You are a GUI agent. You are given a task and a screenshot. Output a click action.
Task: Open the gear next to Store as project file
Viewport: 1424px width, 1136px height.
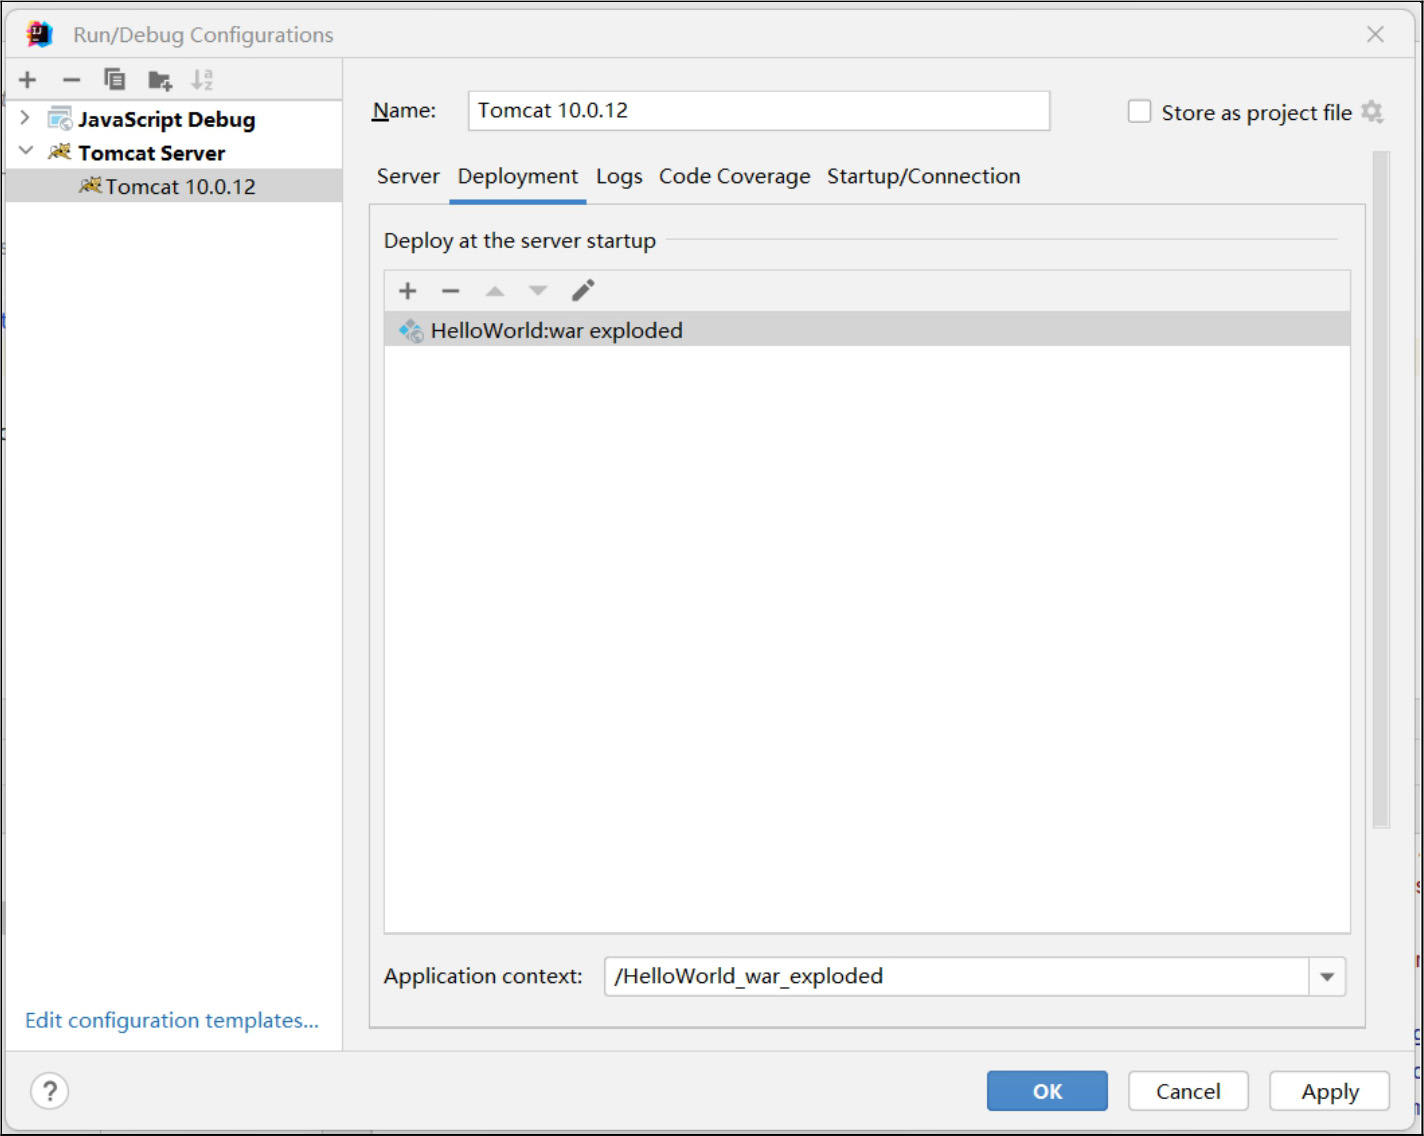[x=1372, y=112]
